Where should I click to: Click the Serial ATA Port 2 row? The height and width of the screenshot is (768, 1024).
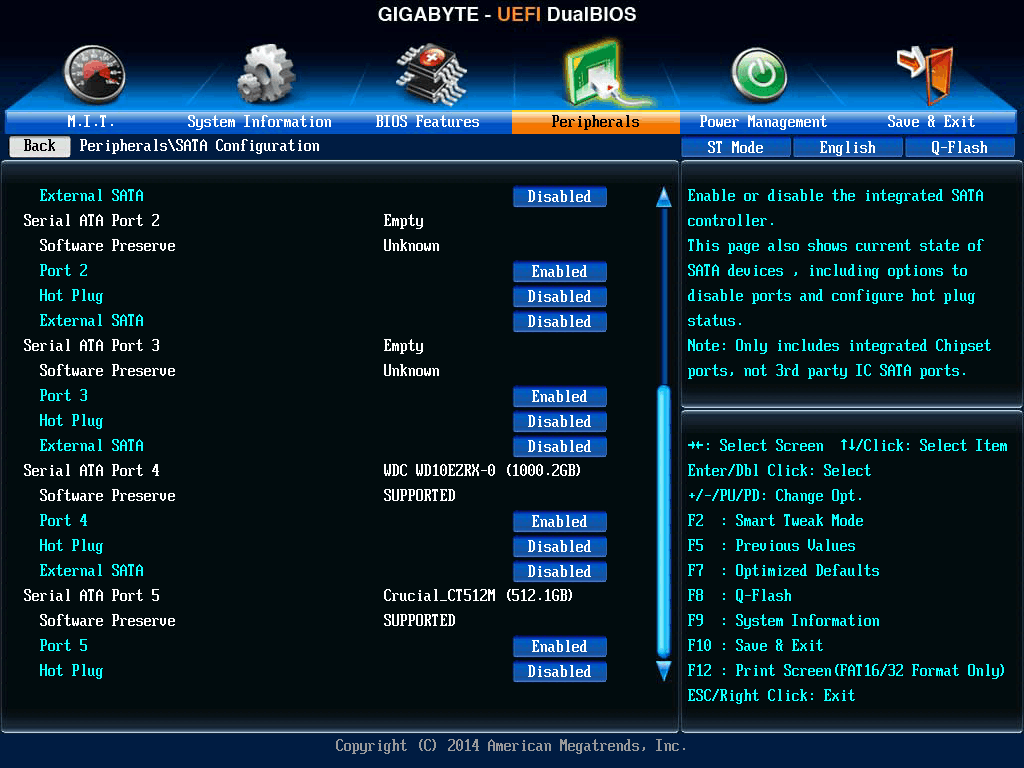click(91, 221)
